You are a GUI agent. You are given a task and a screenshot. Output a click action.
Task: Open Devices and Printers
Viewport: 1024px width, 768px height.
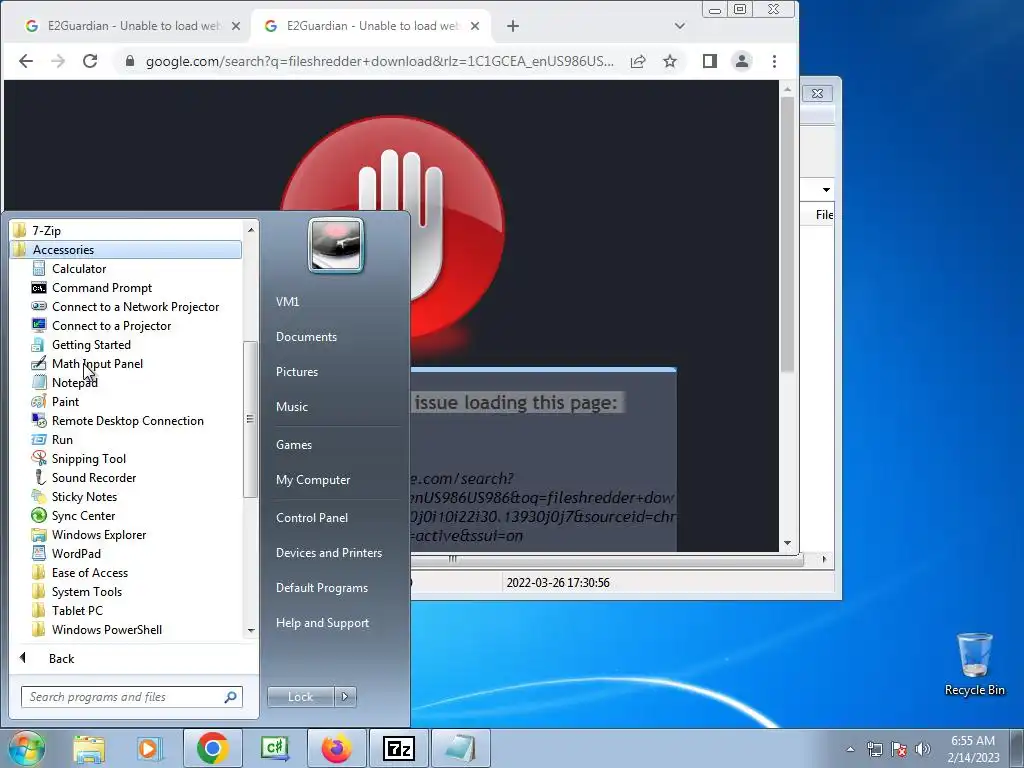(x=328, y=552)
